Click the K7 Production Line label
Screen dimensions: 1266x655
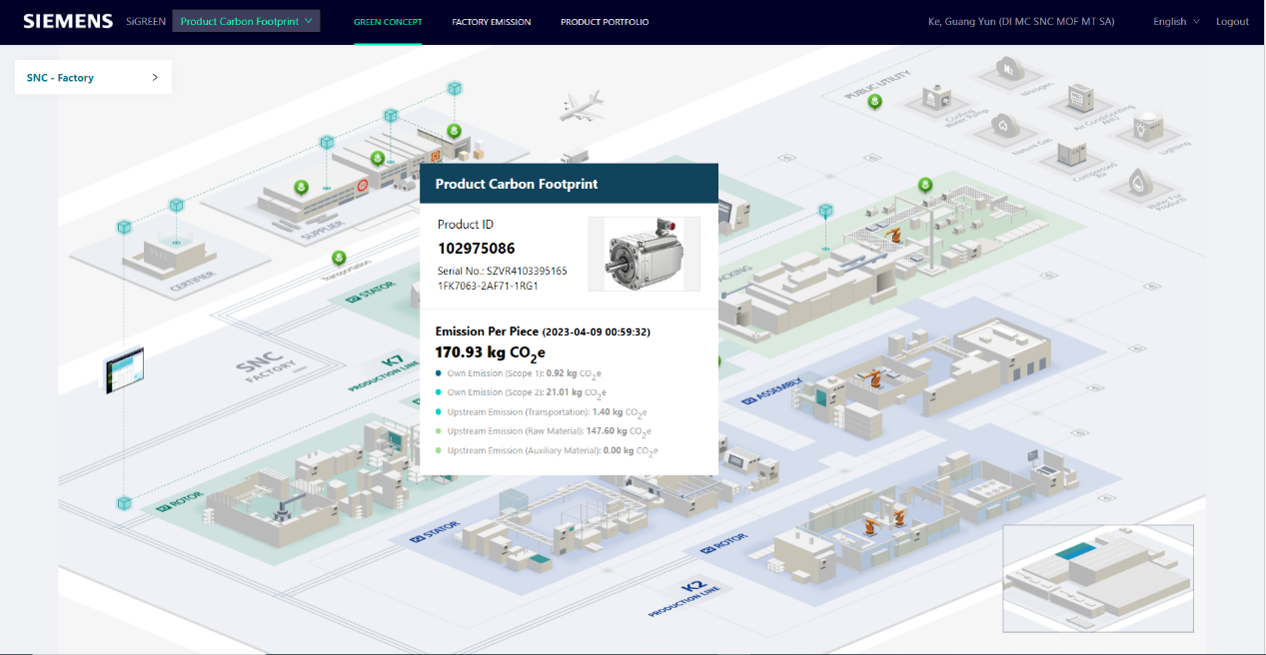[385, 374]
